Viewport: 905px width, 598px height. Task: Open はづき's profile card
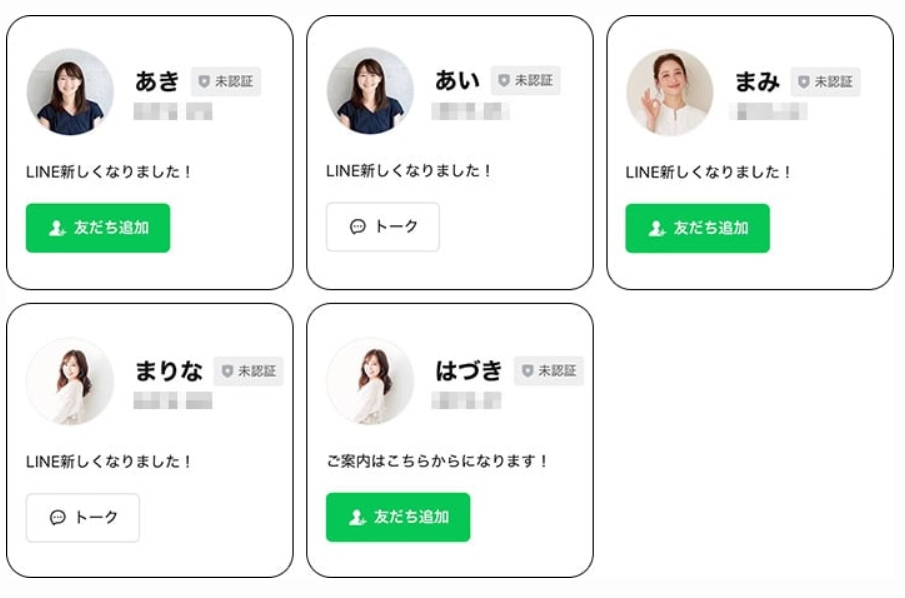pyautogui.click(x=450, y=440)
